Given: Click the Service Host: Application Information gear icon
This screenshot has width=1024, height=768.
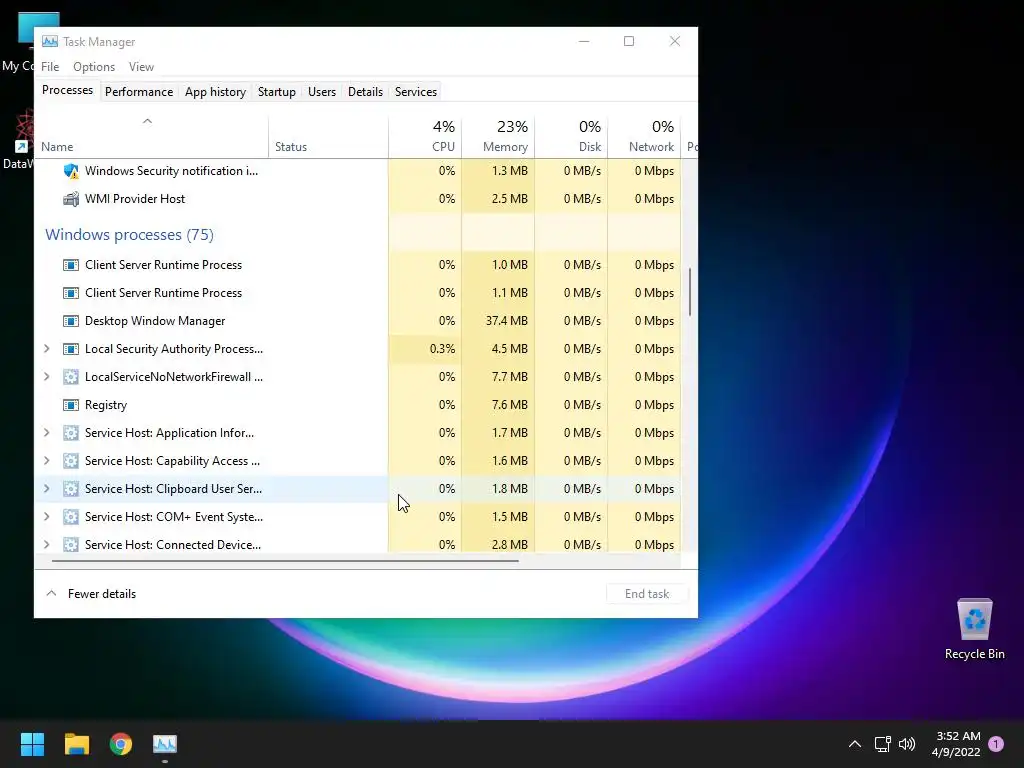Looking at the screenshot, I should pos(71,433).
